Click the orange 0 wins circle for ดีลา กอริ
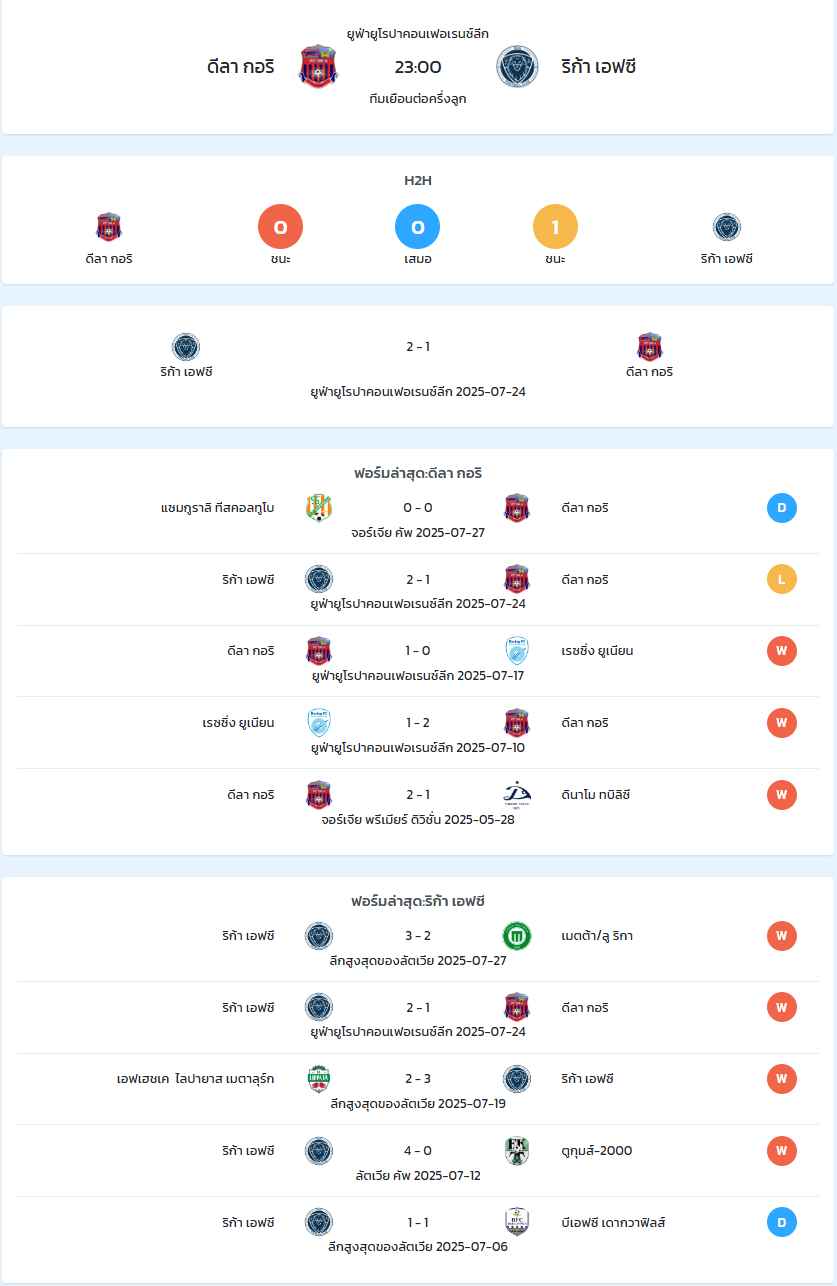Image resolution: width=837 pixels, height=1286 pixels. [280, 227]
